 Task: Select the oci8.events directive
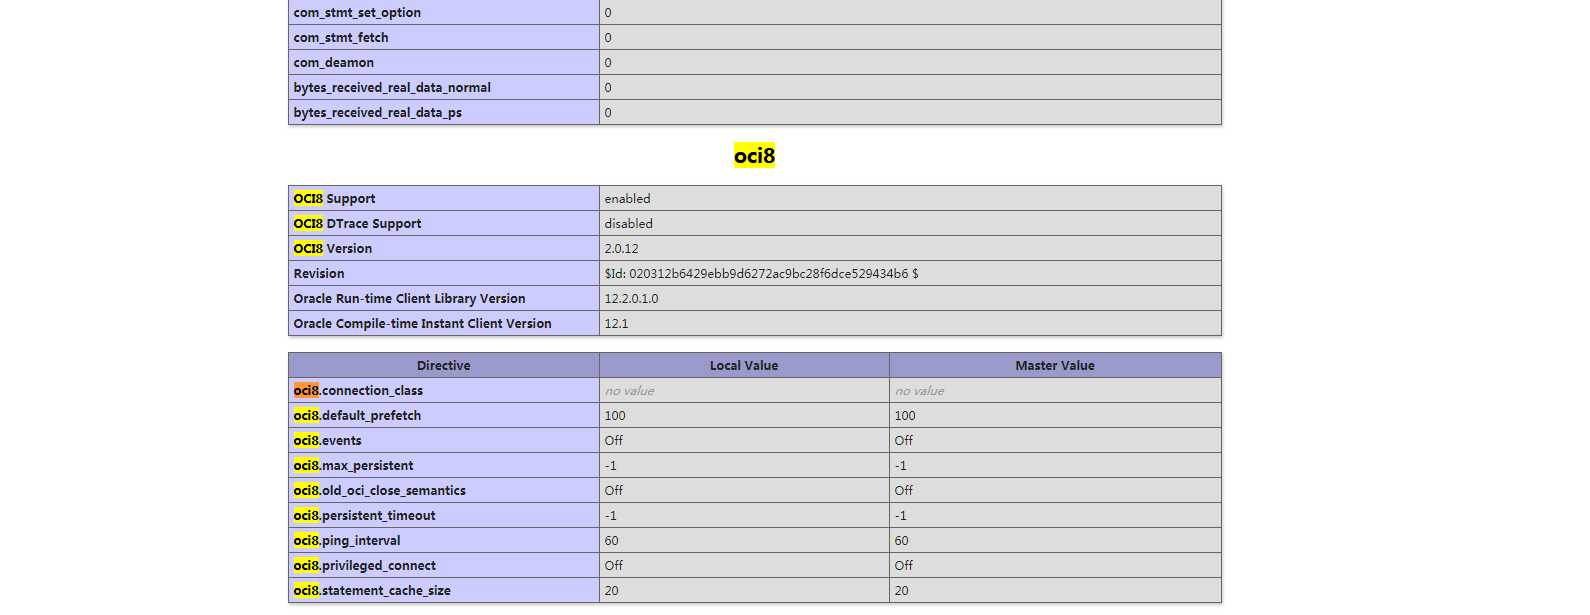[x=327, y=440]
